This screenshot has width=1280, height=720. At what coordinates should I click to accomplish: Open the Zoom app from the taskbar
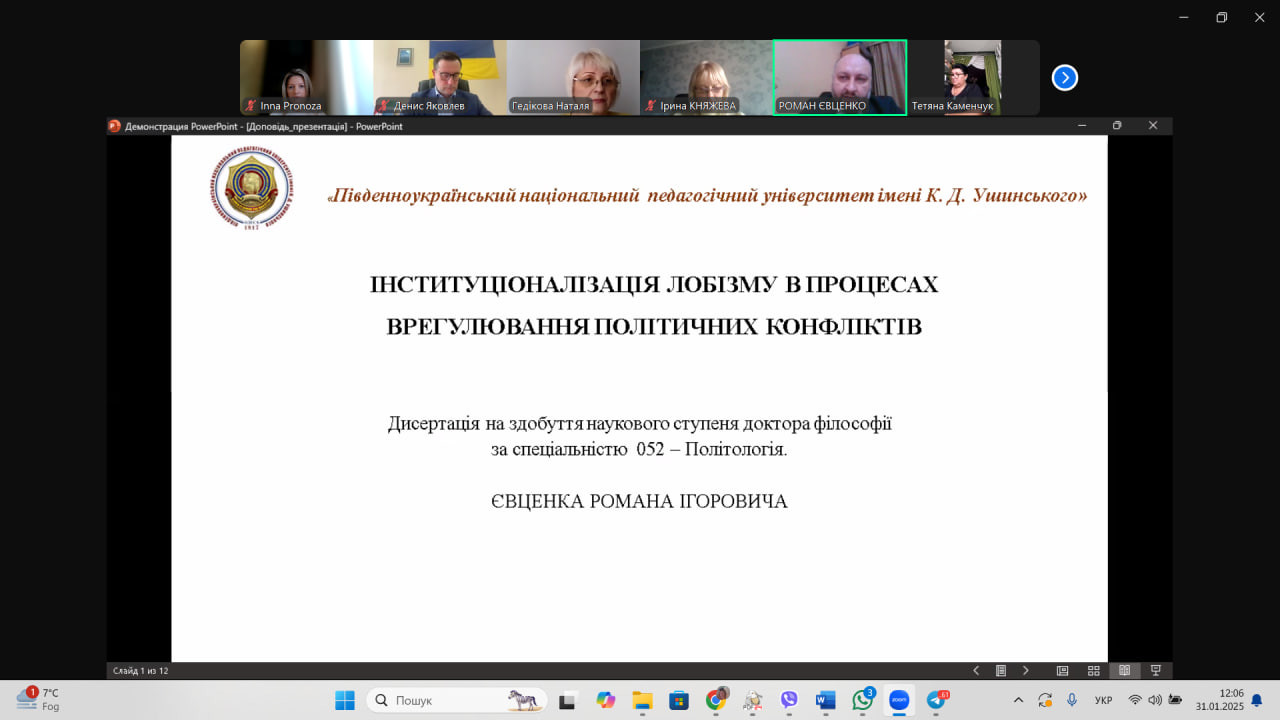click(899, 700)
